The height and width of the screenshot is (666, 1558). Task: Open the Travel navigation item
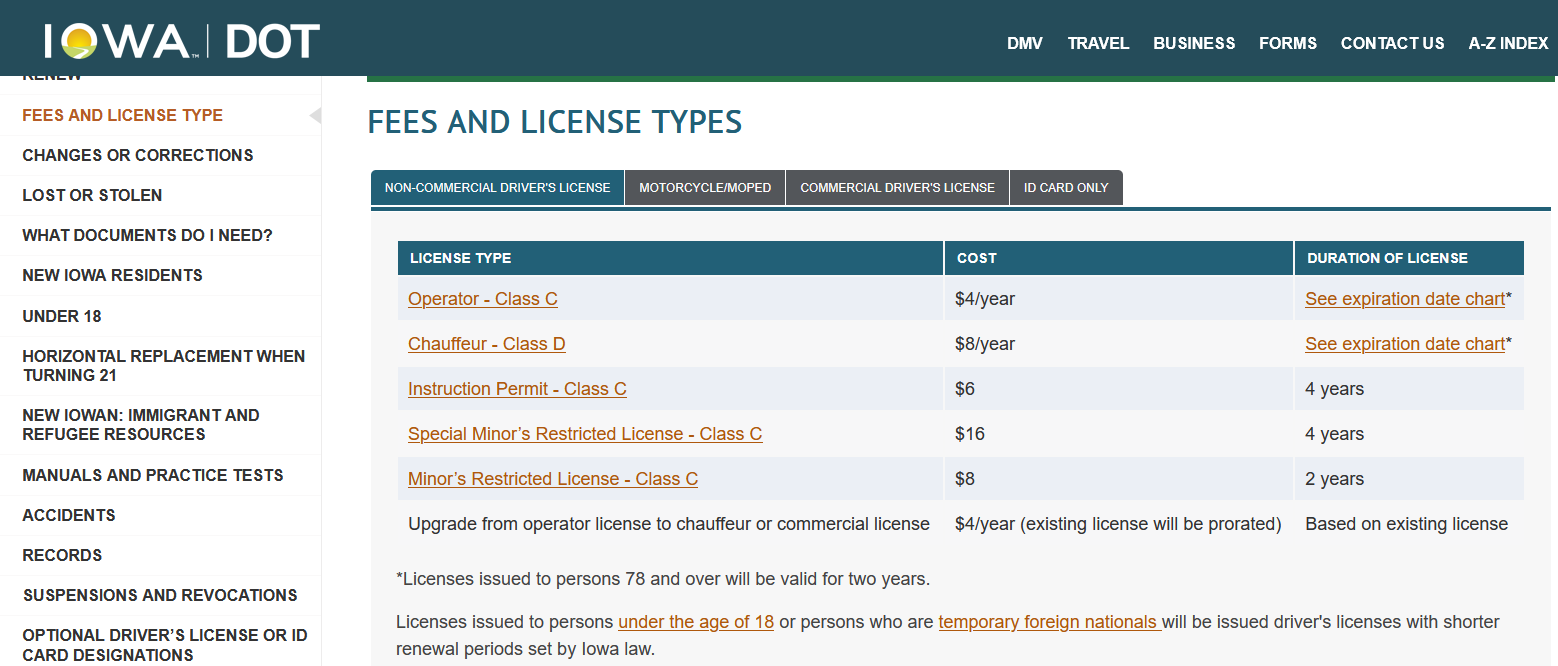coord(1098,43)
